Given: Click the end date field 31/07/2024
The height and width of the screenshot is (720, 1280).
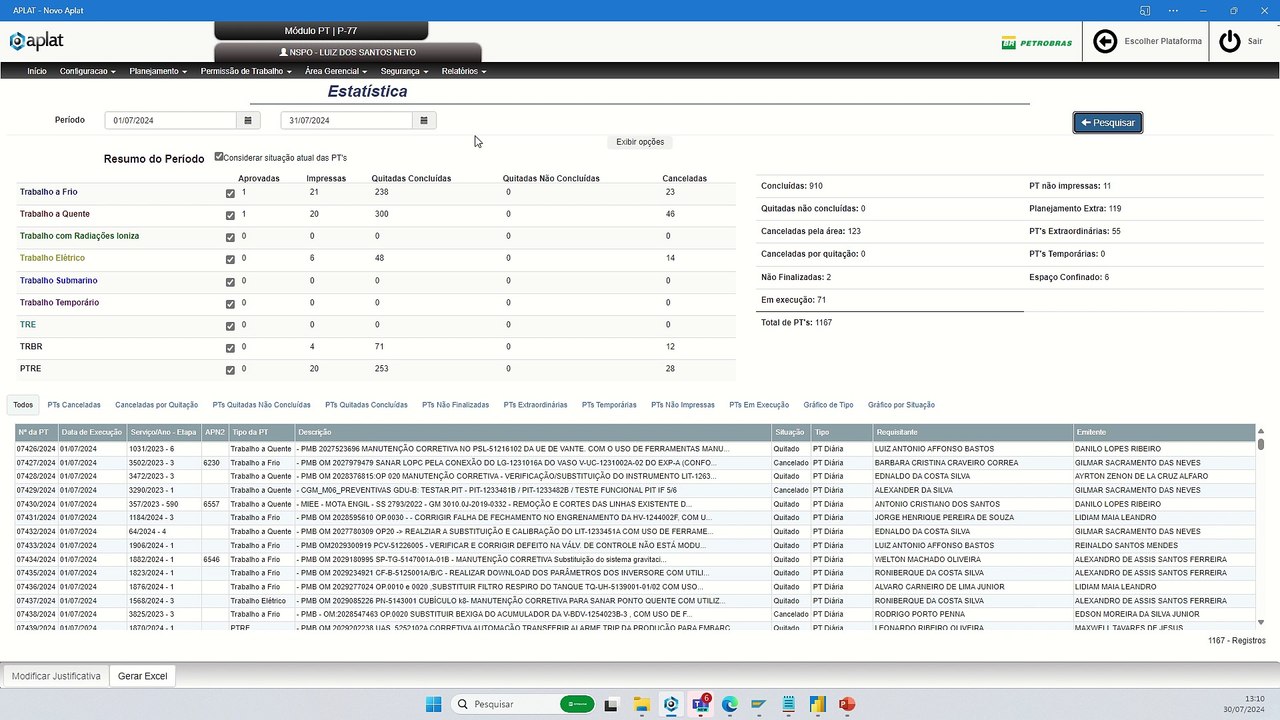Looking at the screenshot, I should (346, 120).
